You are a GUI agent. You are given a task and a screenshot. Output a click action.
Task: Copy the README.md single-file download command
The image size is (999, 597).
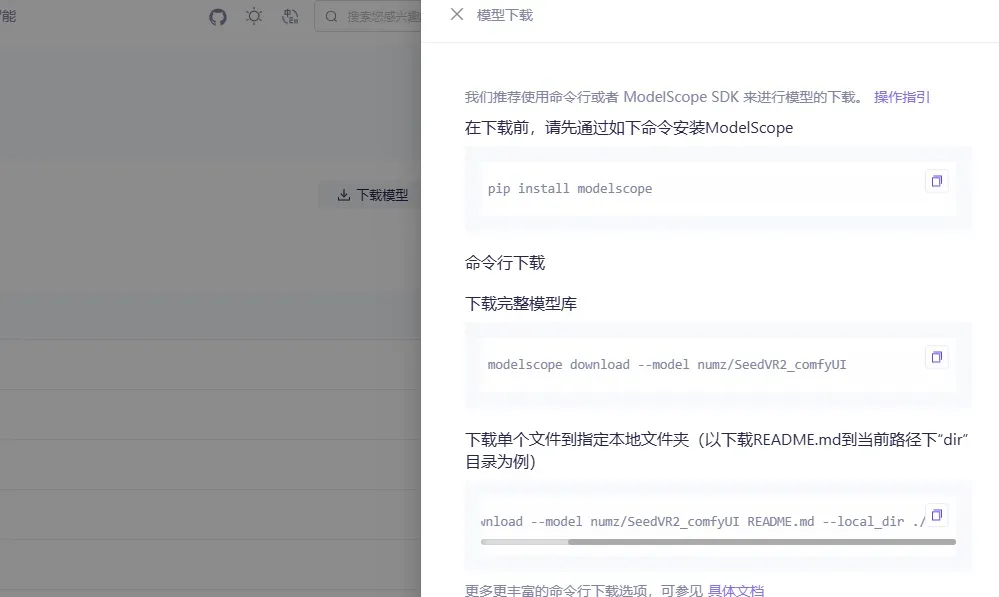(x=936, y=514)
